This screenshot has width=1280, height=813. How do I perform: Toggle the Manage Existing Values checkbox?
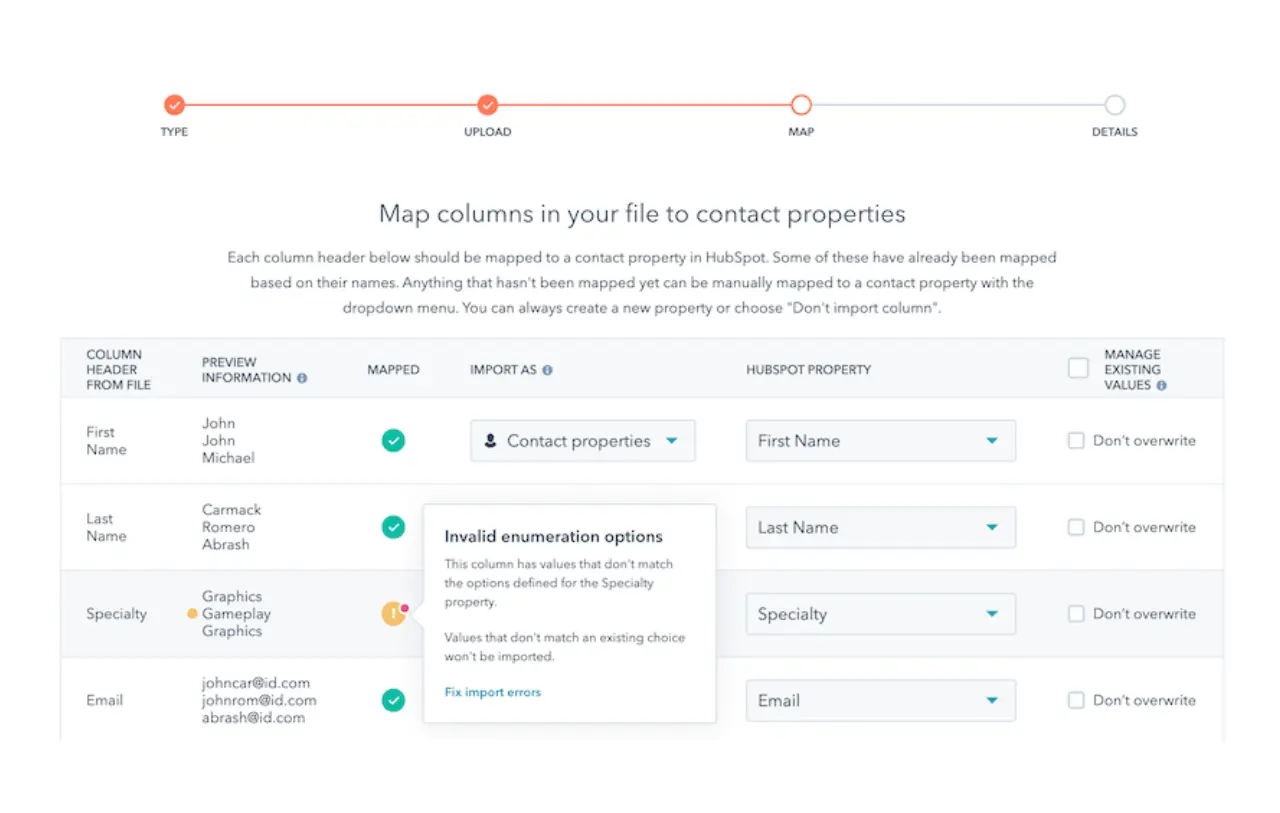pos(1077,368)
